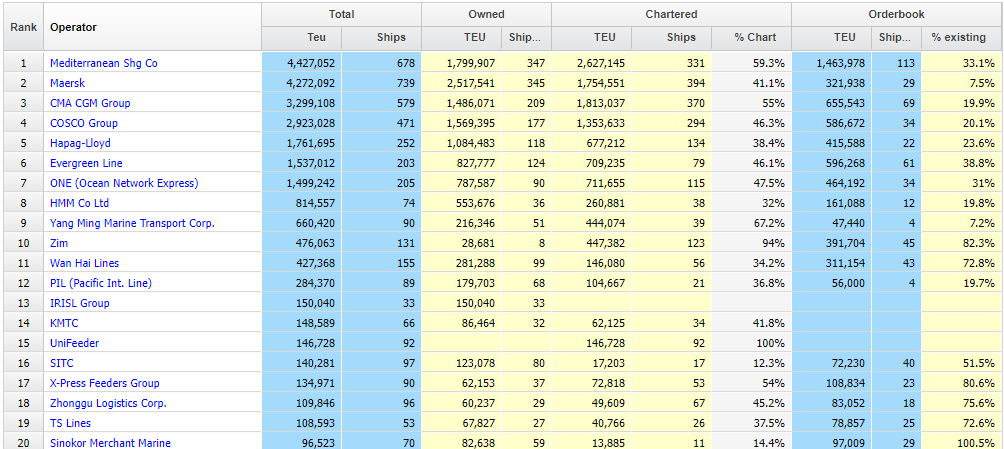Select Zhonggu Logistics total TEU 109,846

tap(302, 403)
